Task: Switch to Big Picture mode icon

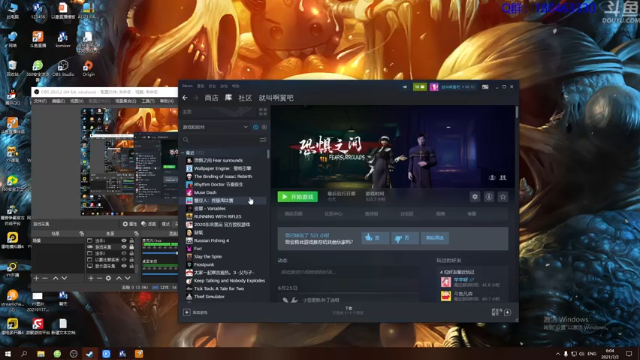Action: tap(485, 87)
